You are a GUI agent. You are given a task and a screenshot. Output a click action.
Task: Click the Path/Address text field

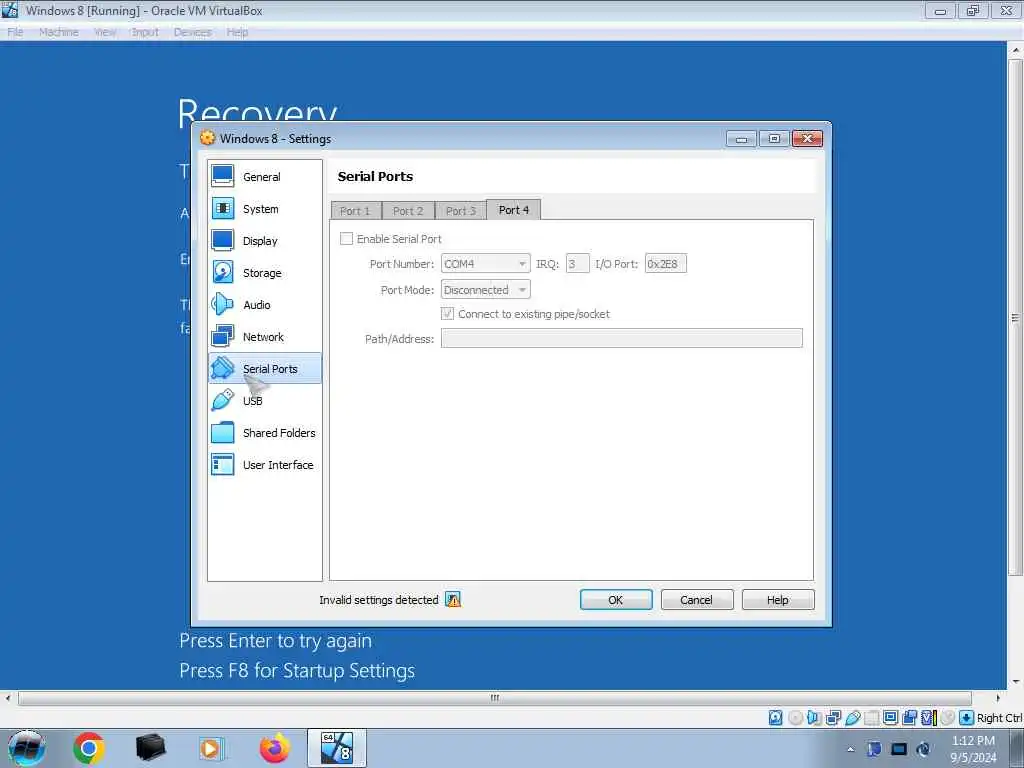(622, 338)
